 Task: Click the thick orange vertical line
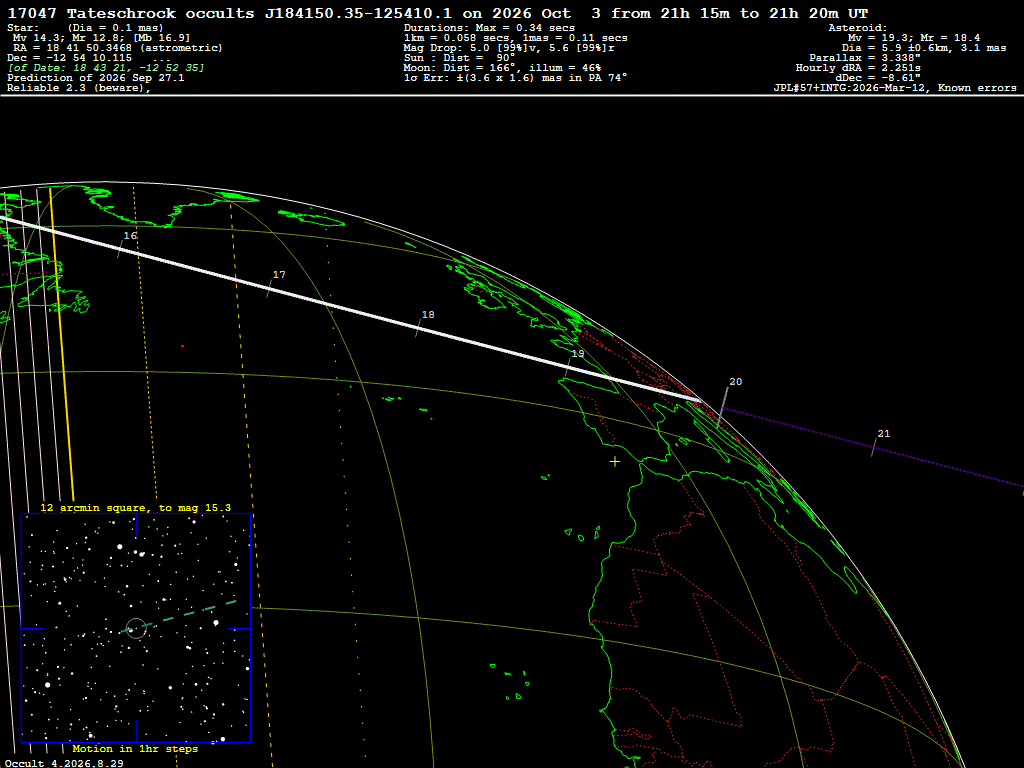point(62,345)
